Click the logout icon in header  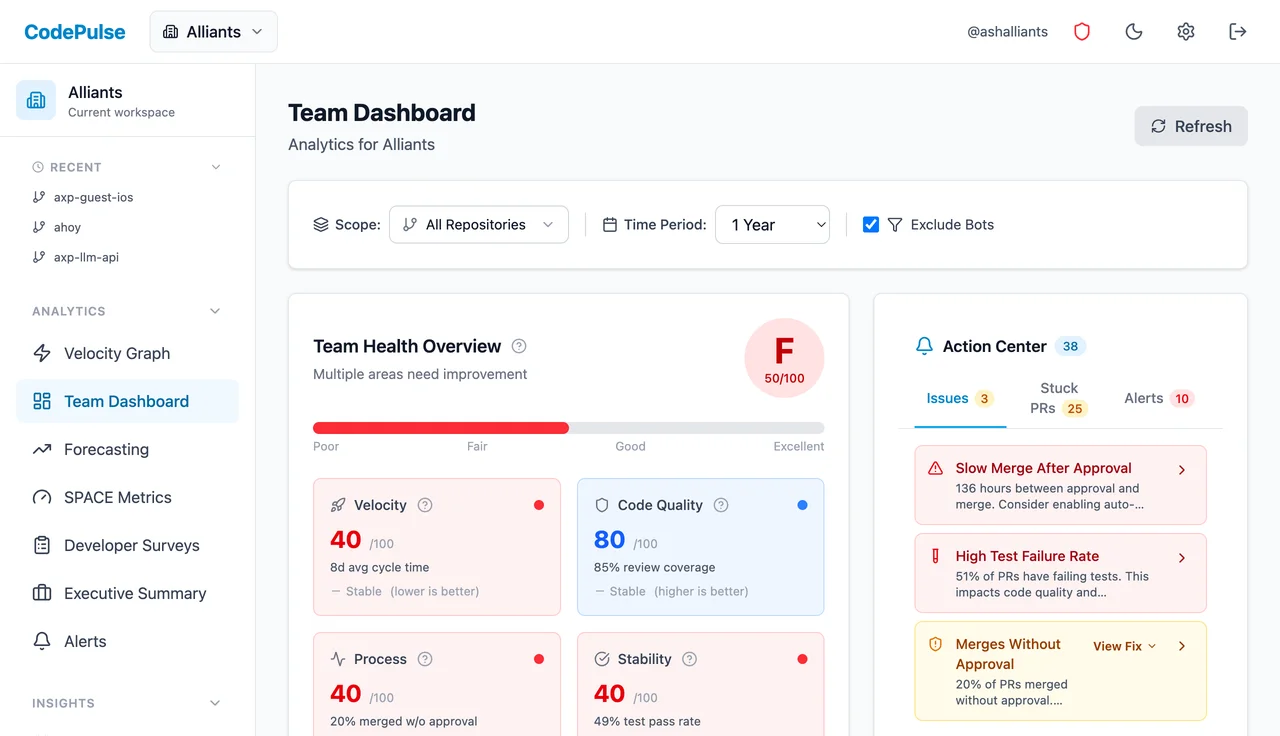[x=1238, y=32]
